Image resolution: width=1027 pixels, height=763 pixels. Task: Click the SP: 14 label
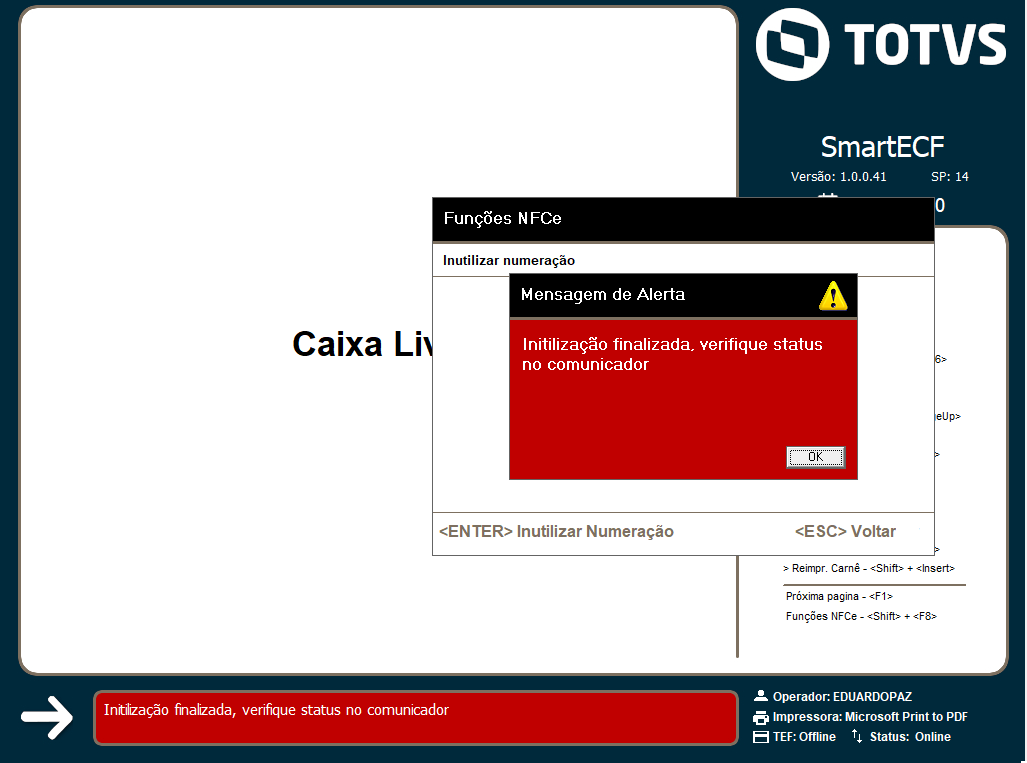[x=950, y=177]
